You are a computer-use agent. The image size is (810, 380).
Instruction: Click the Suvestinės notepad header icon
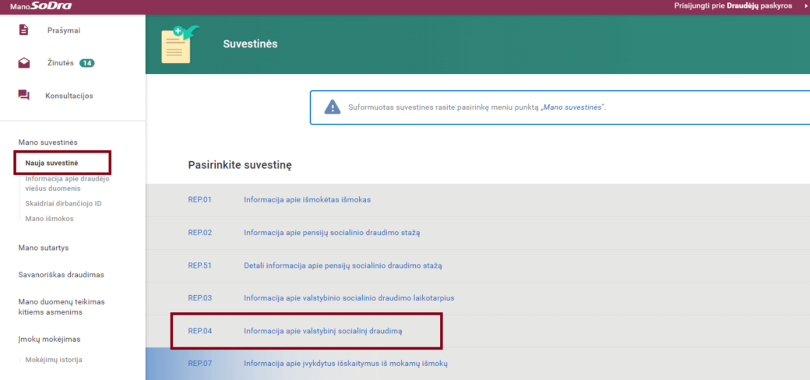180,44
